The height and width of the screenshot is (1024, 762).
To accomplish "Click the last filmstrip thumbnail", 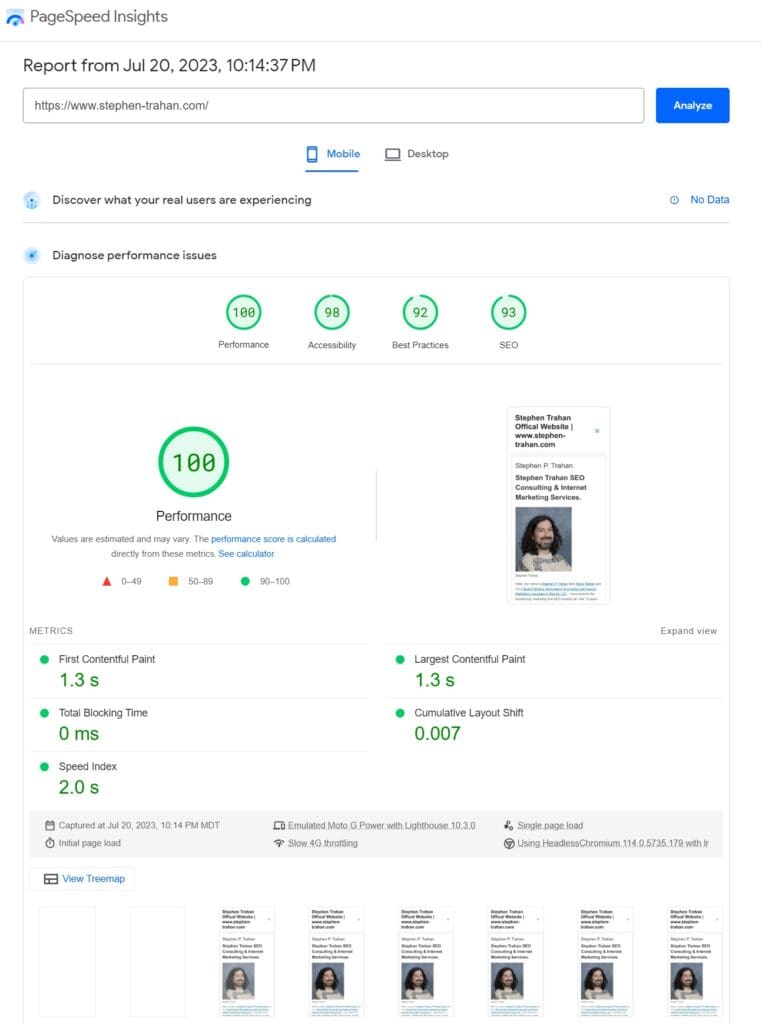I will (x=695, y=961).
